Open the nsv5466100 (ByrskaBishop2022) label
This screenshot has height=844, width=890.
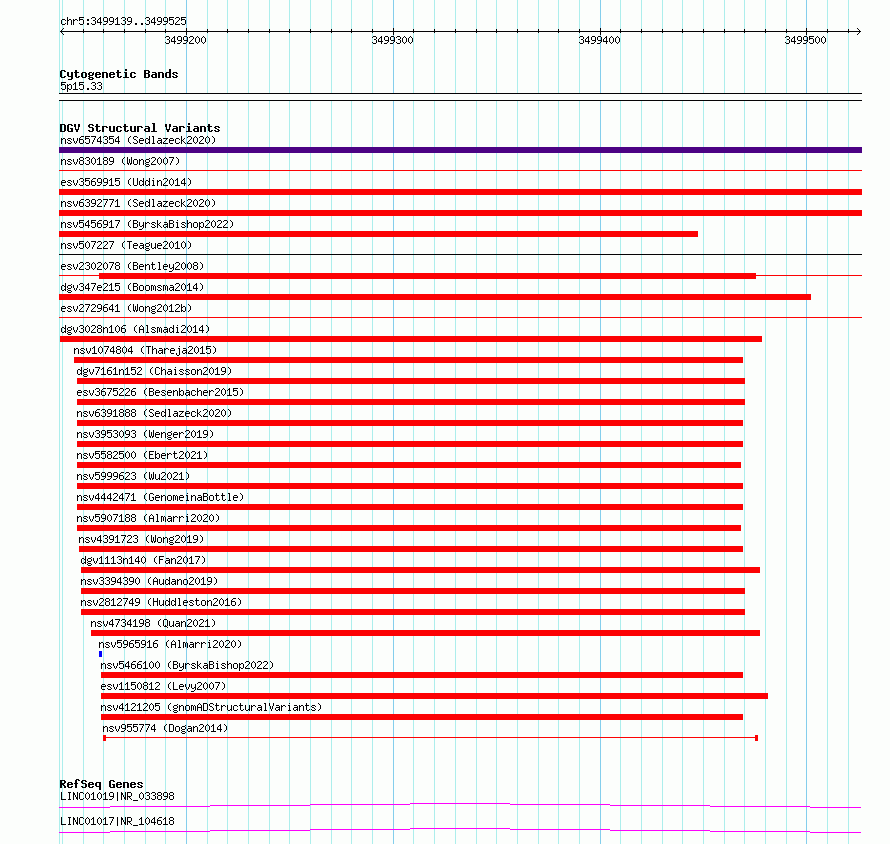(187, 665)
